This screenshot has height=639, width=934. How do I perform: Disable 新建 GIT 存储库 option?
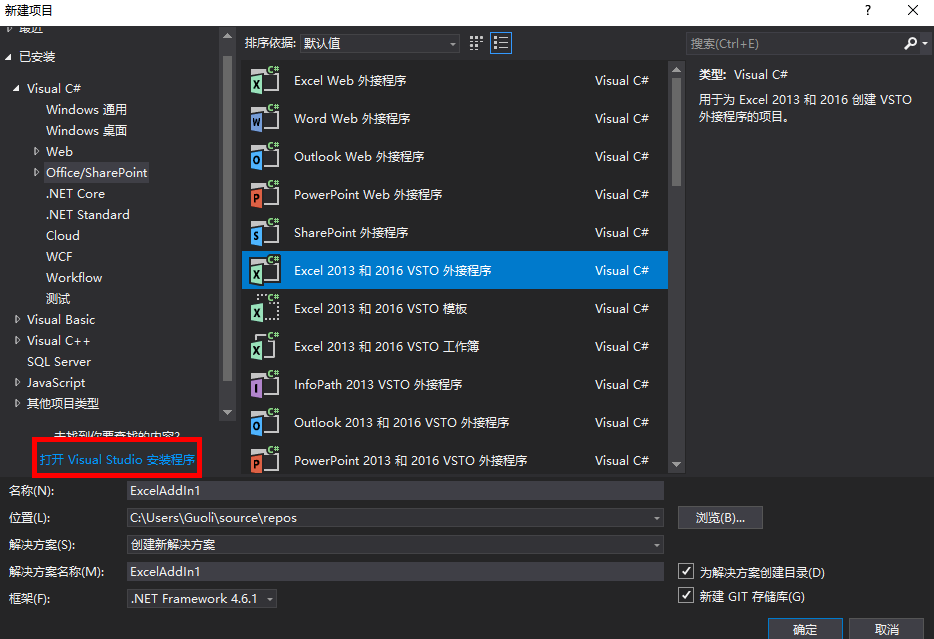(x=688, y=596)
